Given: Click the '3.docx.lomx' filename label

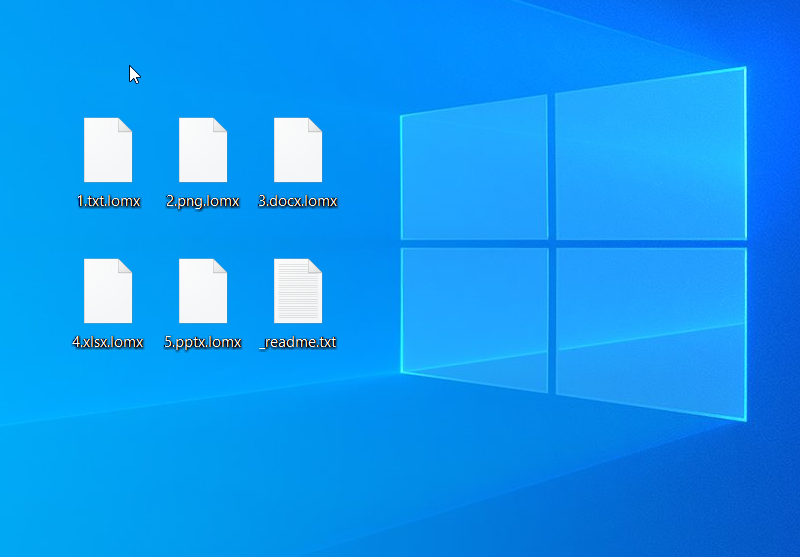Looking at the screenshot, I should point(297,201).
